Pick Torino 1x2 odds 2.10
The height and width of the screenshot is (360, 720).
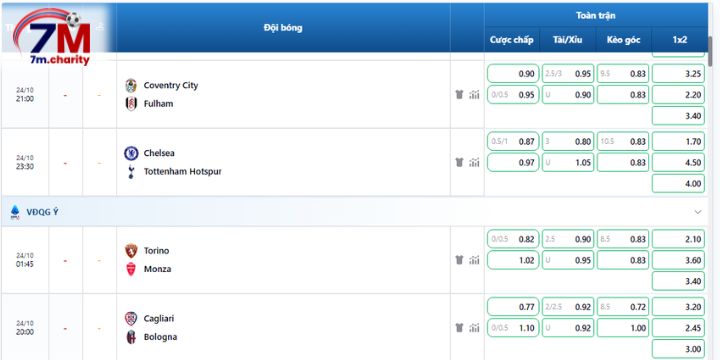(x=678, y=239)
